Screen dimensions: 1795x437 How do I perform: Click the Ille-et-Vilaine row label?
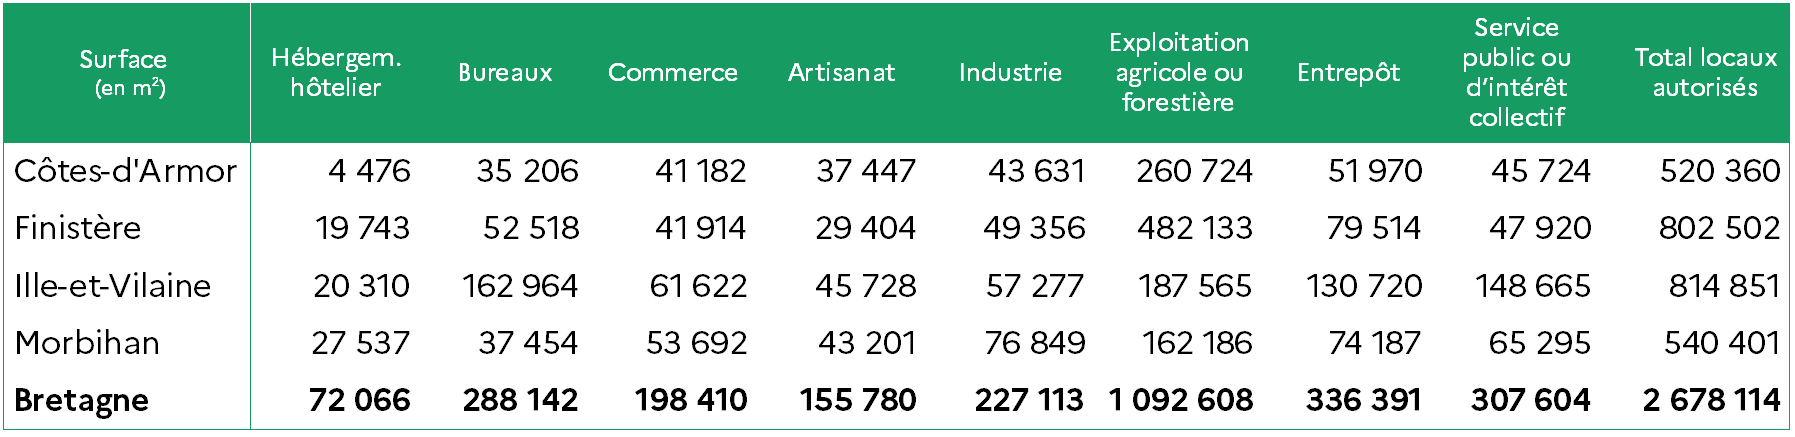point(113,286)
